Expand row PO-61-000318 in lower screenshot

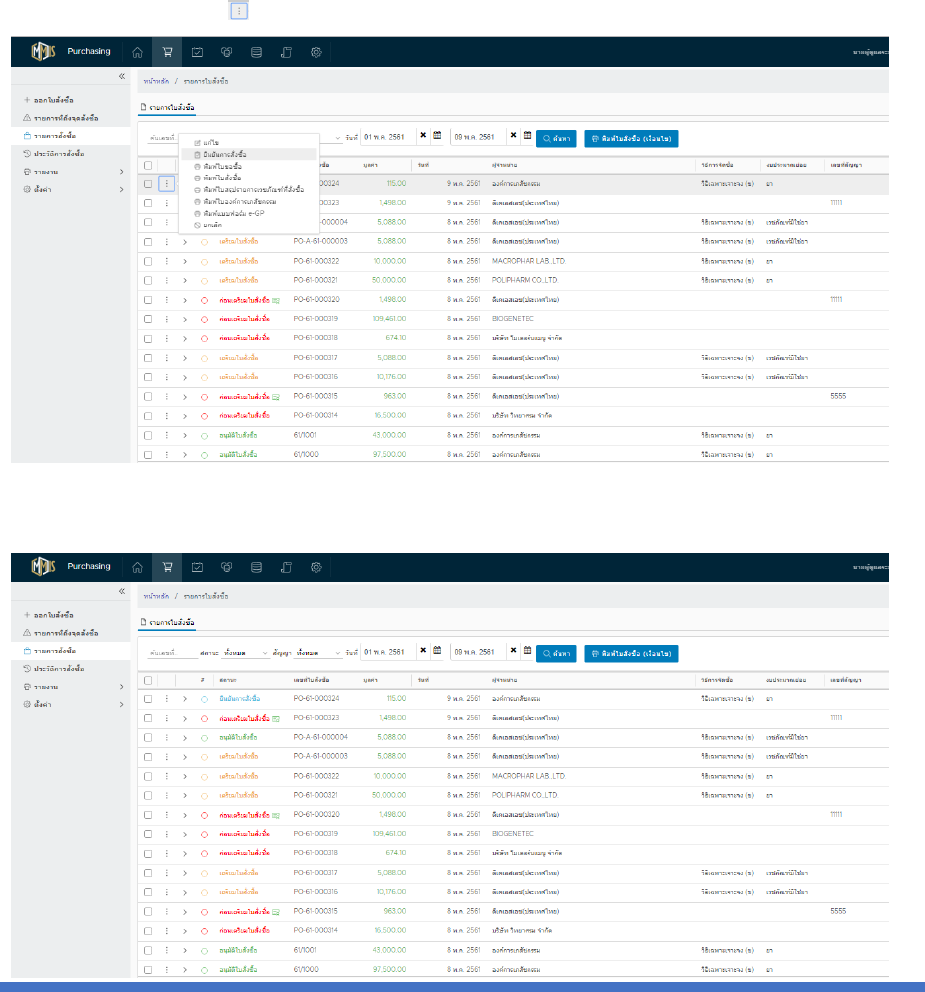(185, 853)
